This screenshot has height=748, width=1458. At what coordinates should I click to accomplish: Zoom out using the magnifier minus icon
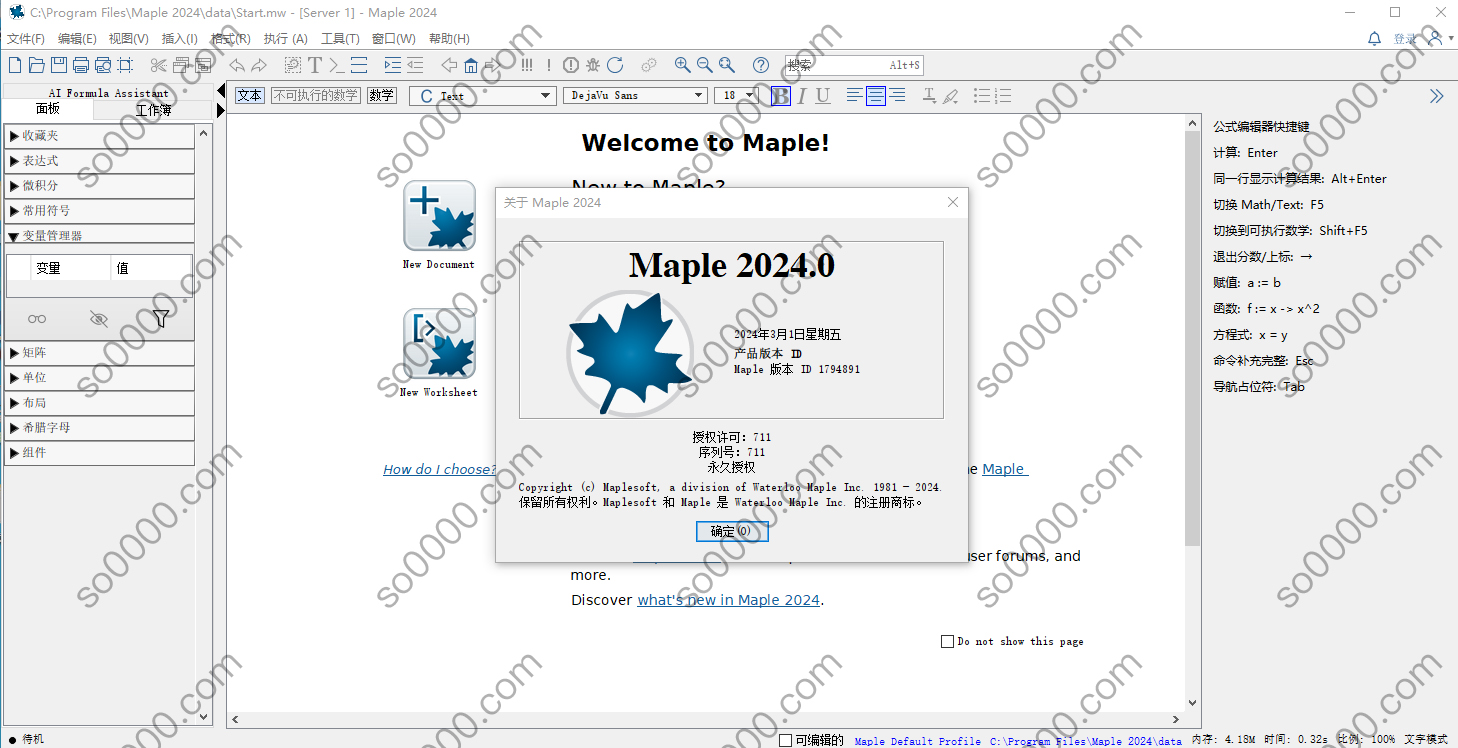(705, 65)
